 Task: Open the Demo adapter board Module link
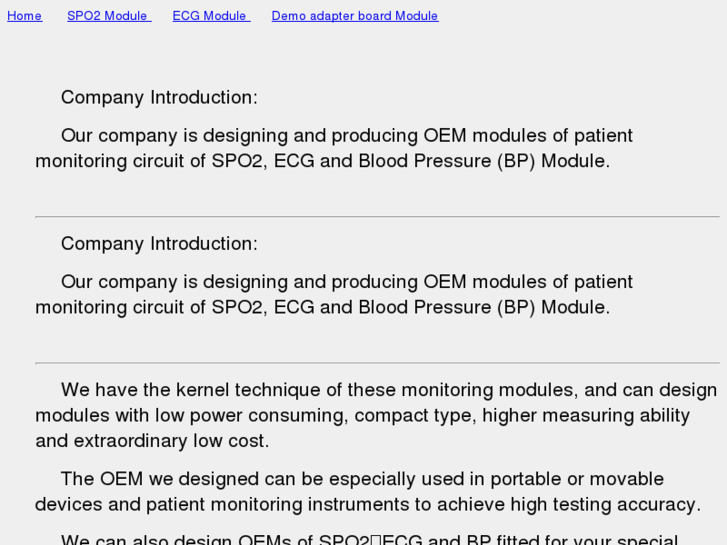[x=354, y=16]
